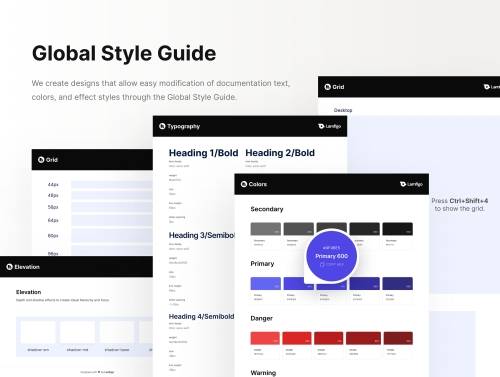This screenshot has width=500, height=377.
Task: Select the fourth Secondary dark swatch
Action: pos(364,229)
